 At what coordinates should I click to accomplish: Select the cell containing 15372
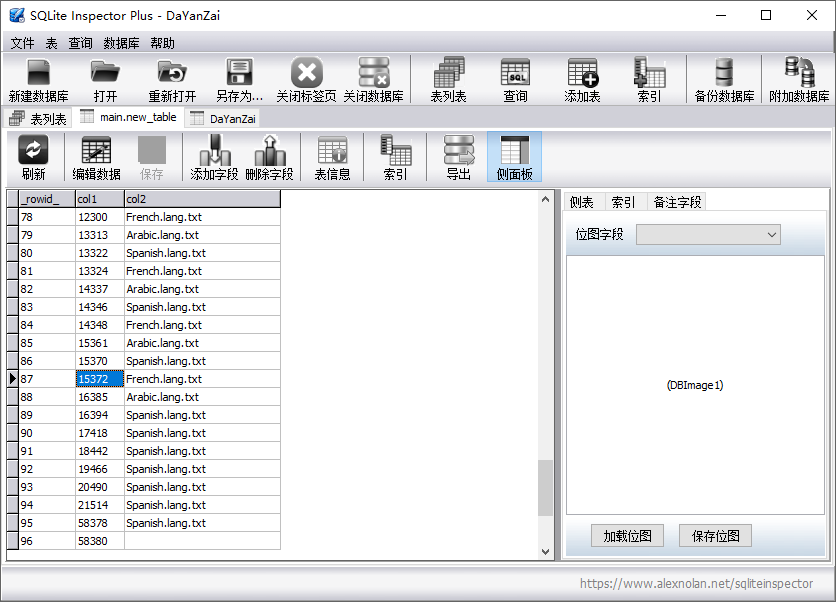point(98,379)
